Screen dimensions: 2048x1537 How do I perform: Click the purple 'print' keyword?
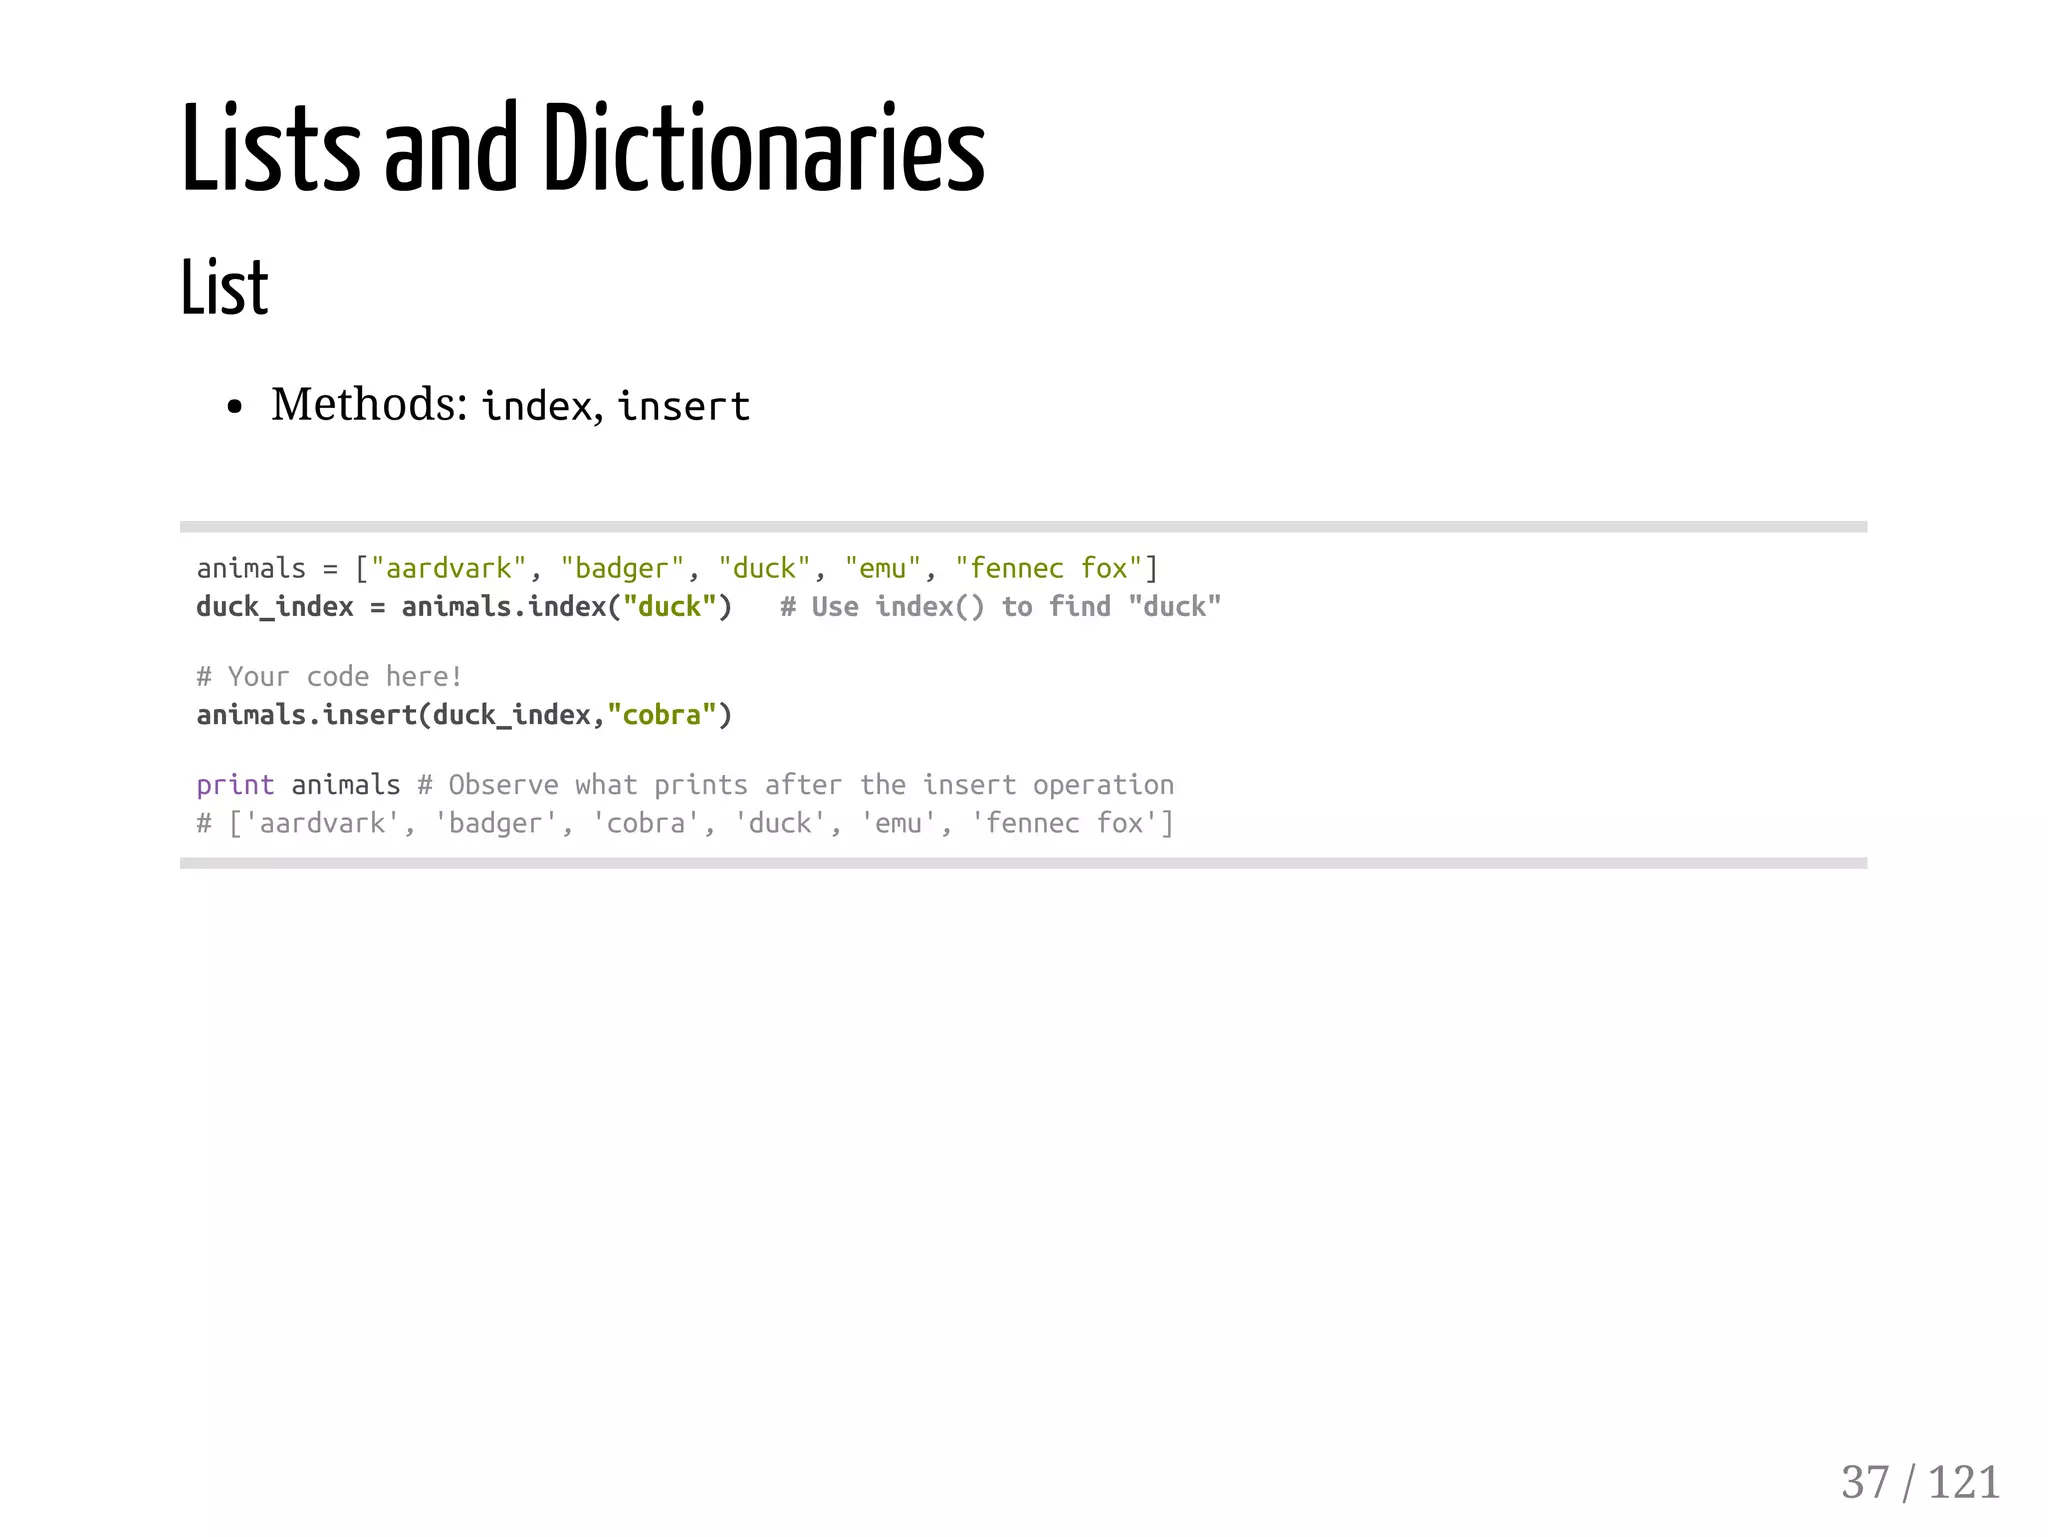pos(235,785)
